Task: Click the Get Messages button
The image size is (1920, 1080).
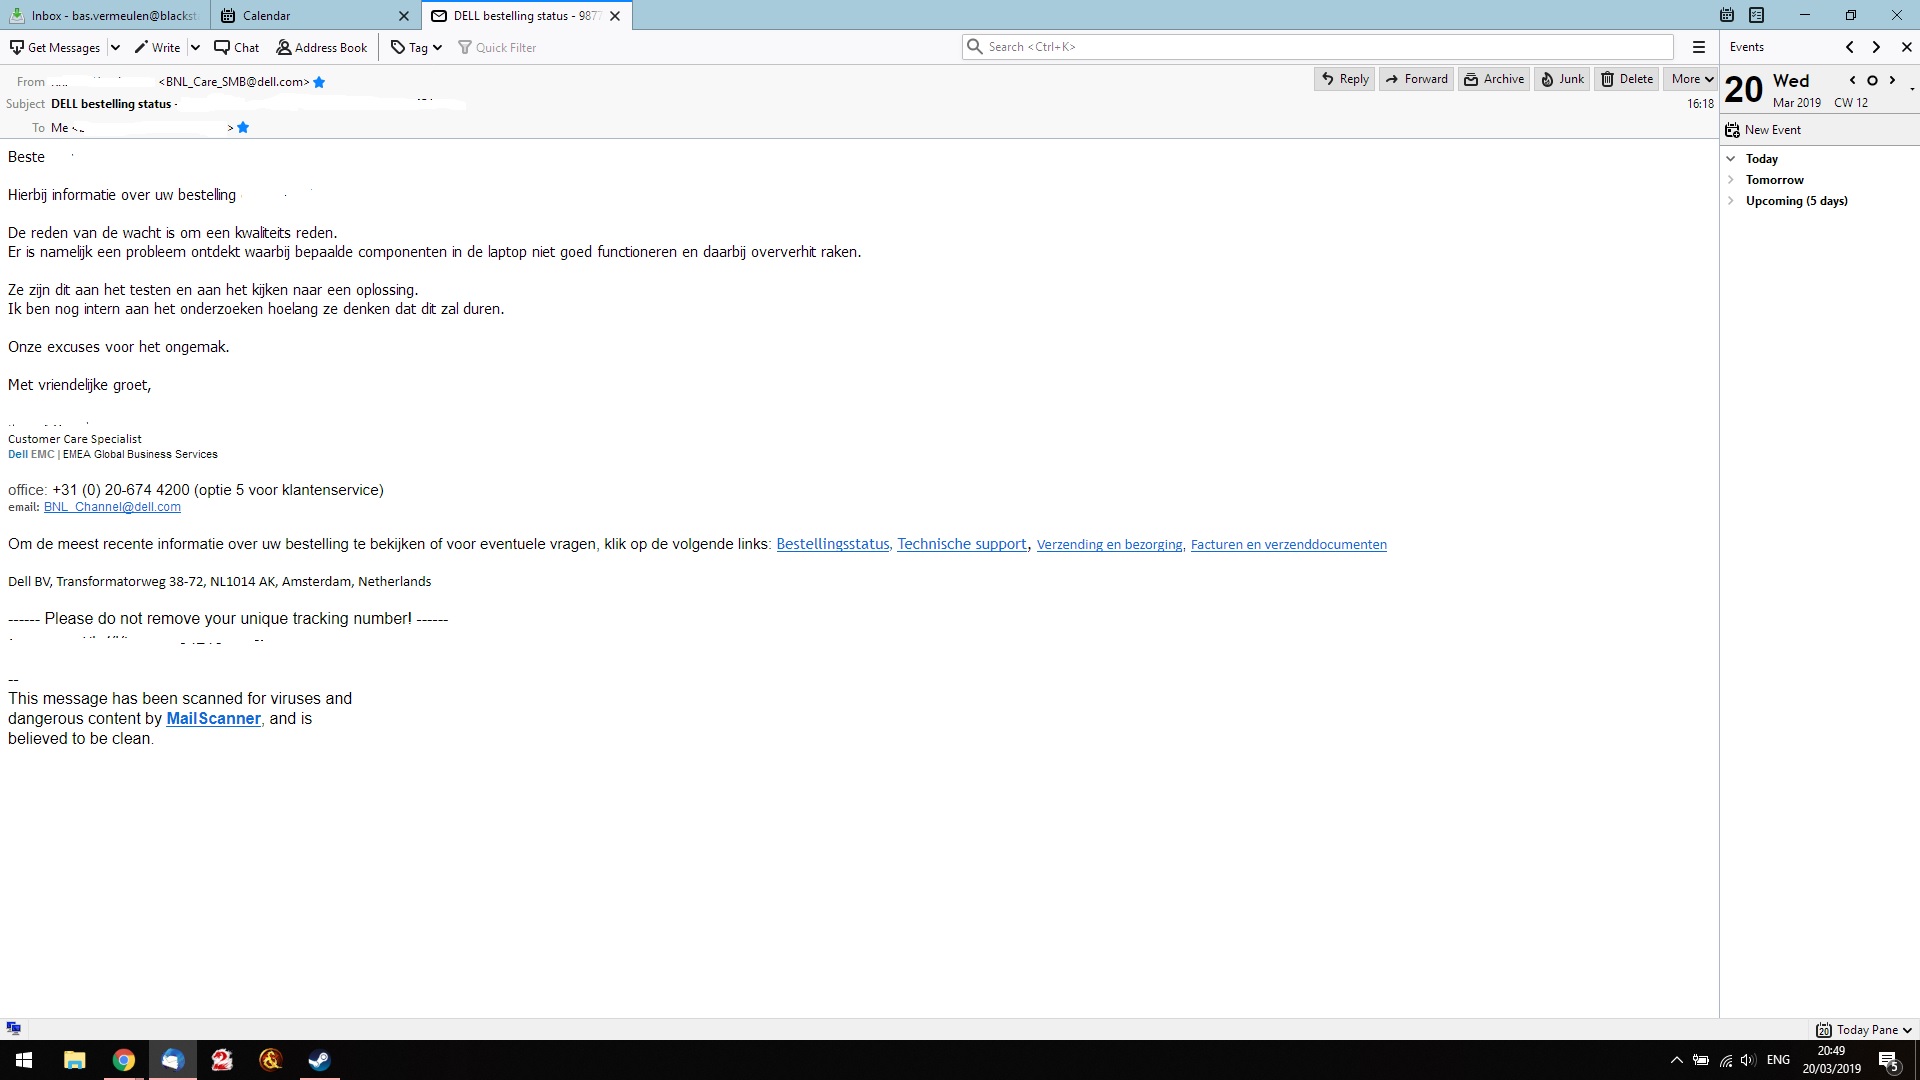Action: click(55, 47)
